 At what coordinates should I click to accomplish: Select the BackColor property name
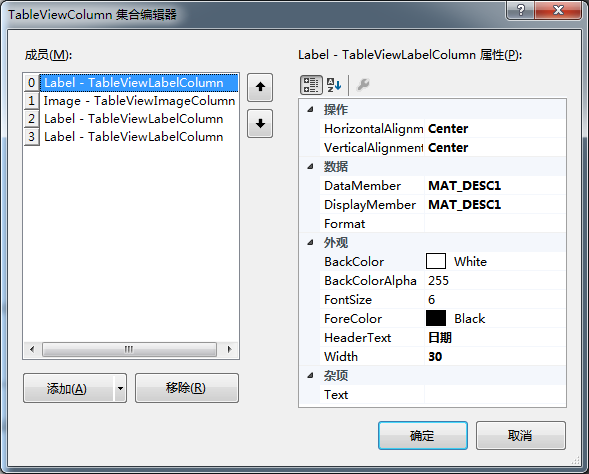point(354,261)
